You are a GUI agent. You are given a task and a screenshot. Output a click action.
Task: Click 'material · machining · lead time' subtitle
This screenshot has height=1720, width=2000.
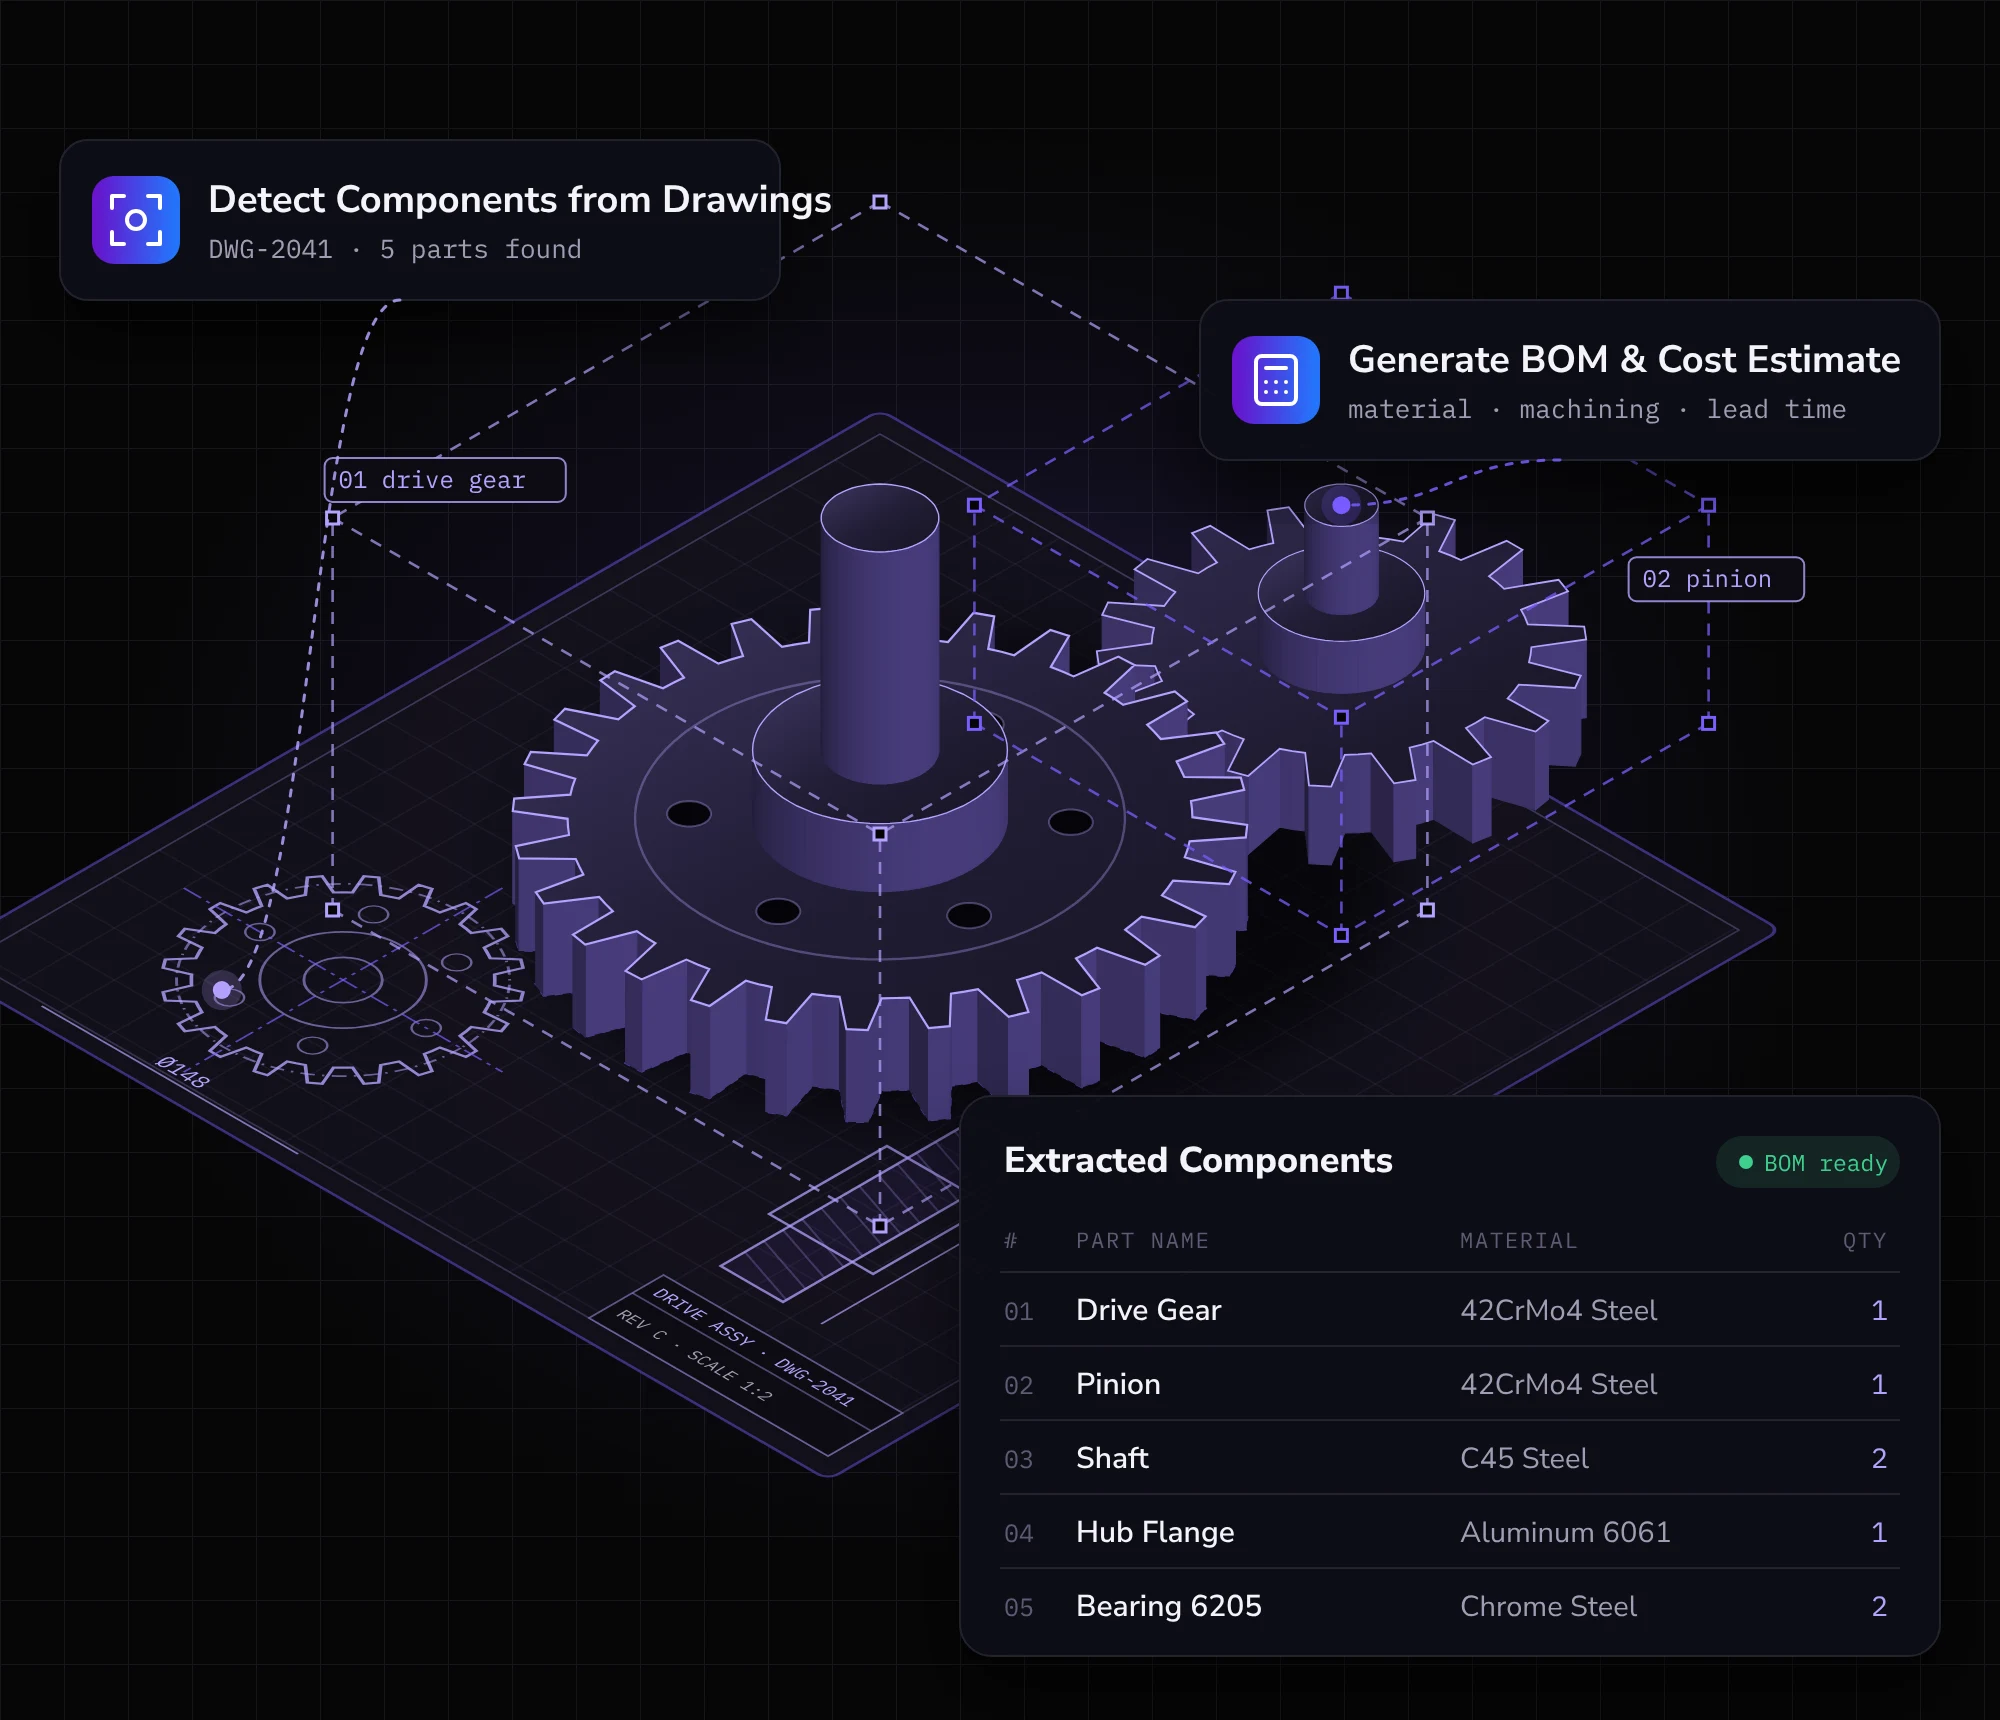1597,409
